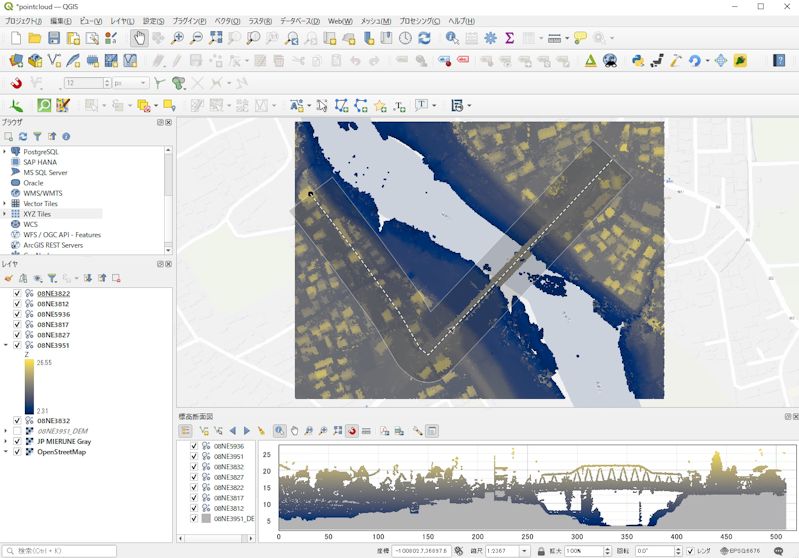This screenshot has height=558, width=799.
Task: Uncheck 08NE5936 in the elevation profile layer list
Action: pos(194,446)
